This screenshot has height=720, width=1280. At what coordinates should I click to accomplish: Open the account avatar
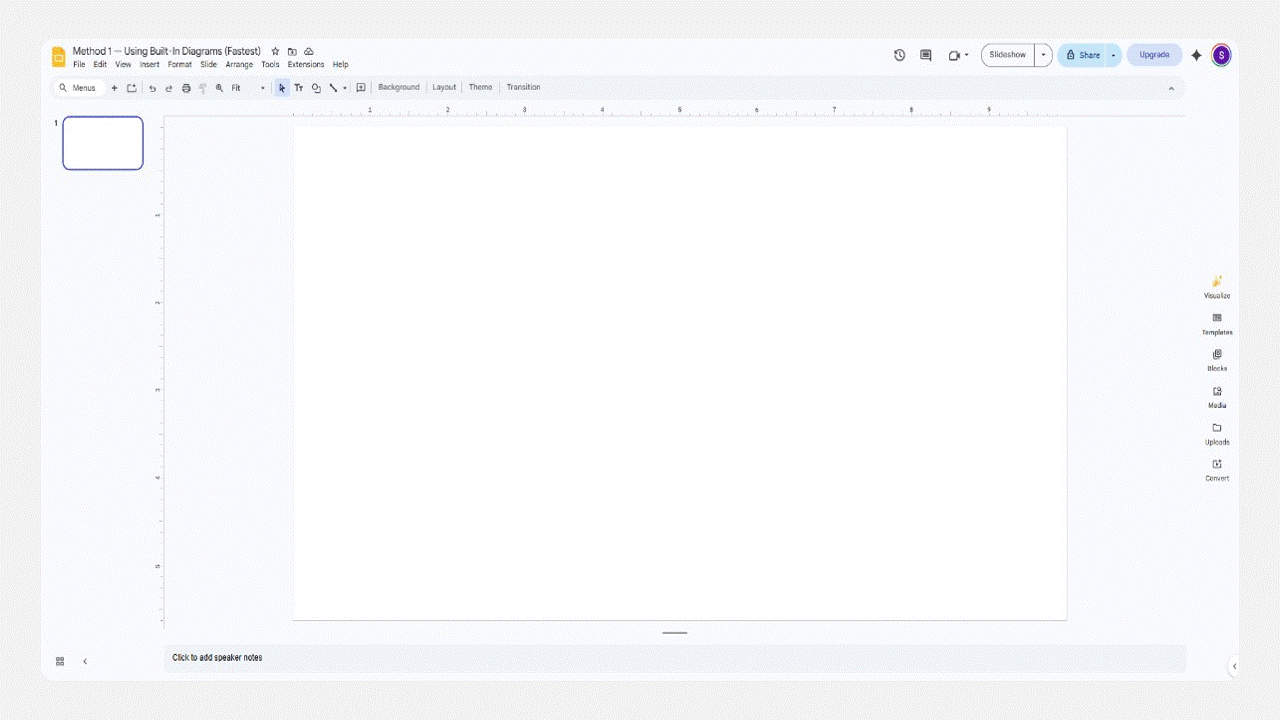click(x=1221, y=55)
